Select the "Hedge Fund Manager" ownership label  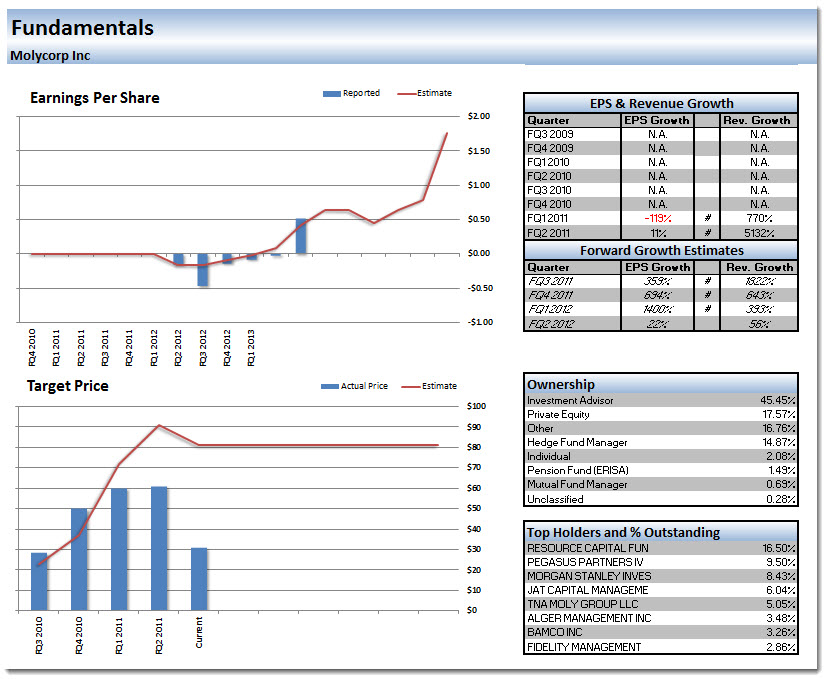577,443
